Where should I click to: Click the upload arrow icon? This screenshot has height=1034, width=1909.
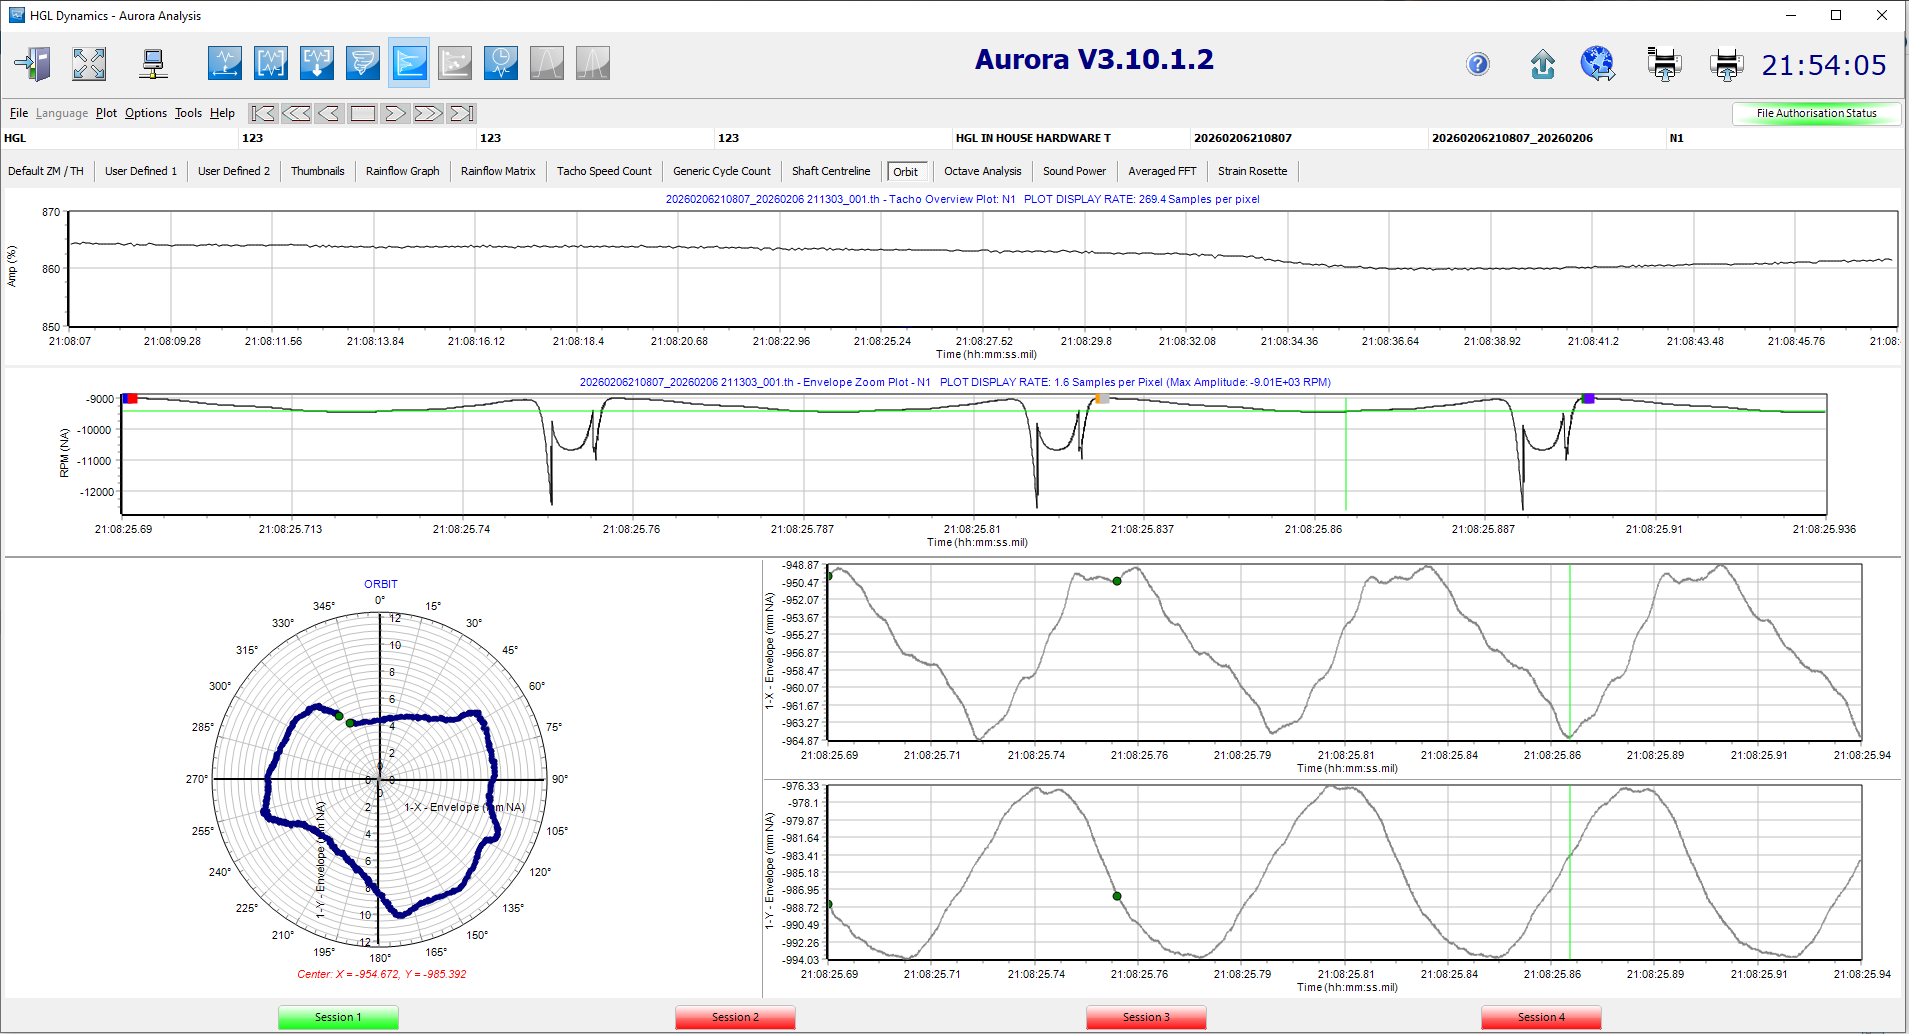tap(1542, 65)
